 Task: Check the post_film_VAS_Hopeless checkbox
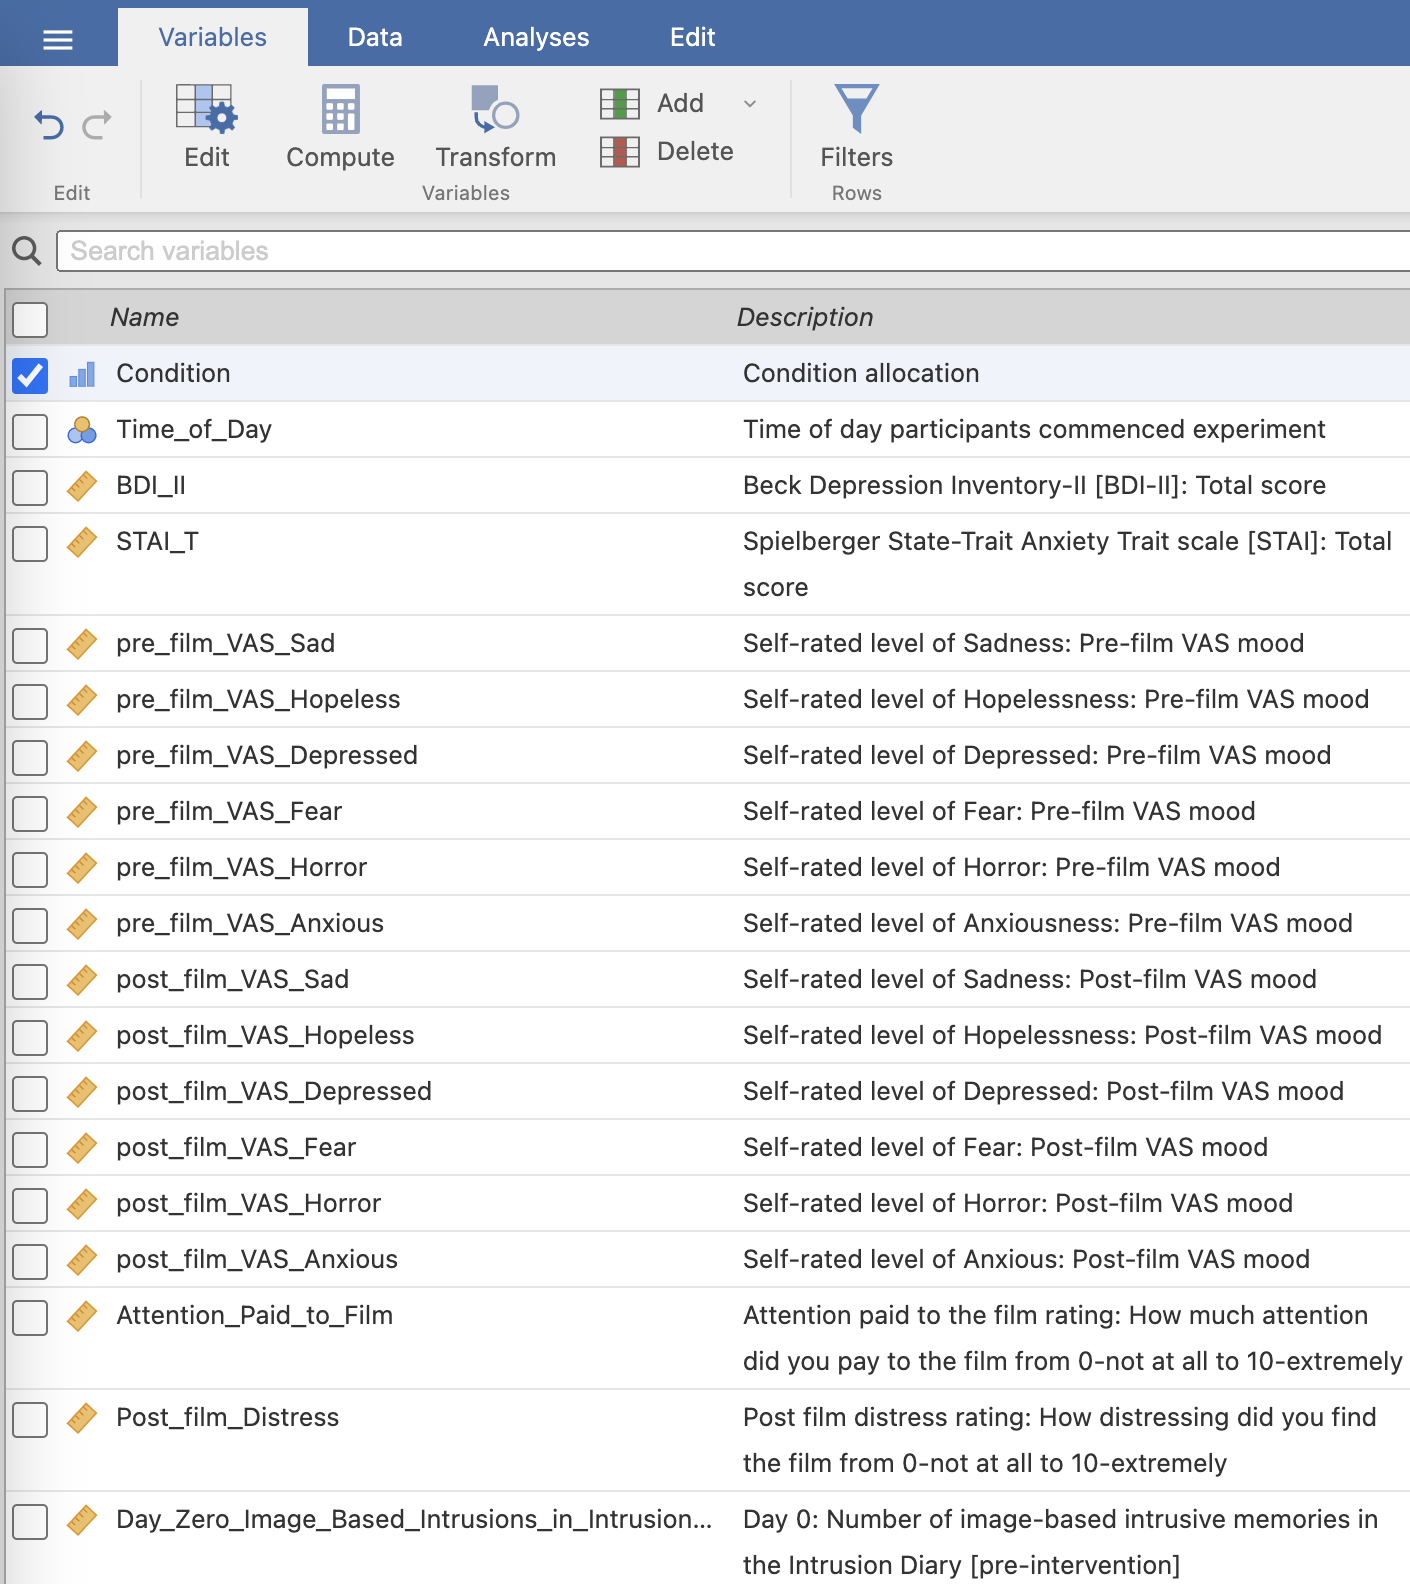30,1037
